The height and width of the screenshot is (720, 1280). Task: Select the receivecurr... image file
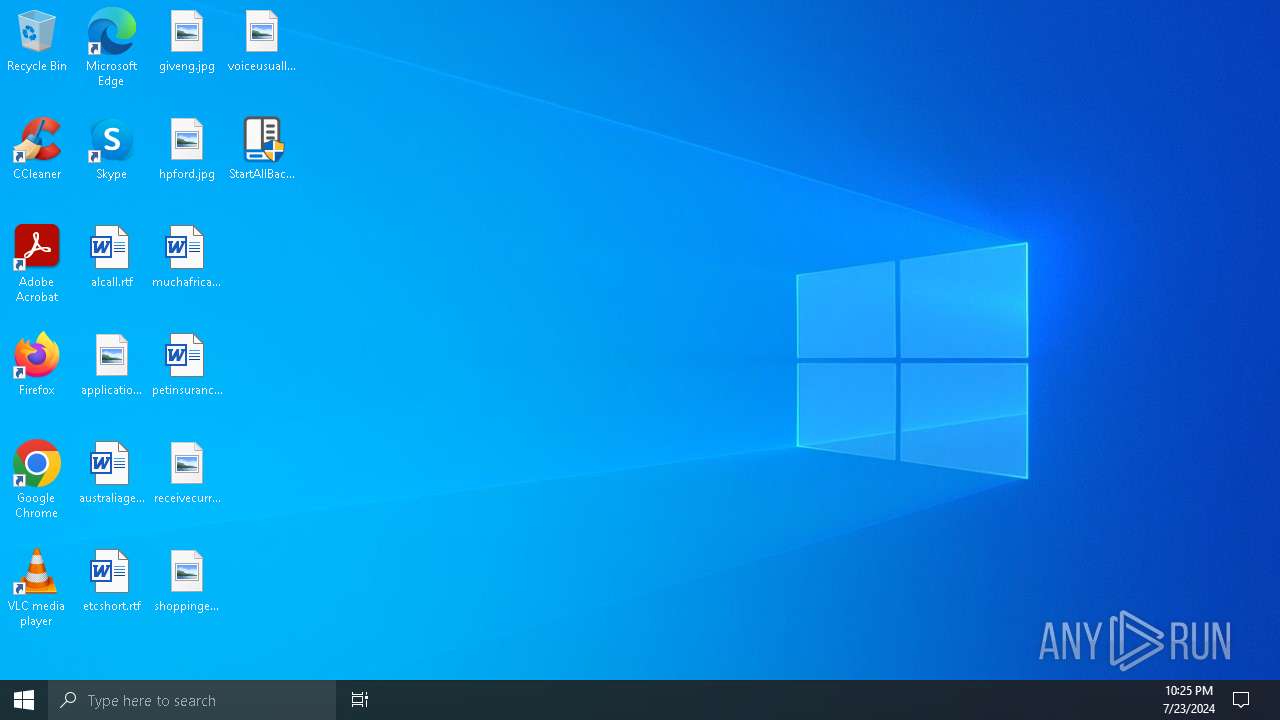(x=187, y=474)
